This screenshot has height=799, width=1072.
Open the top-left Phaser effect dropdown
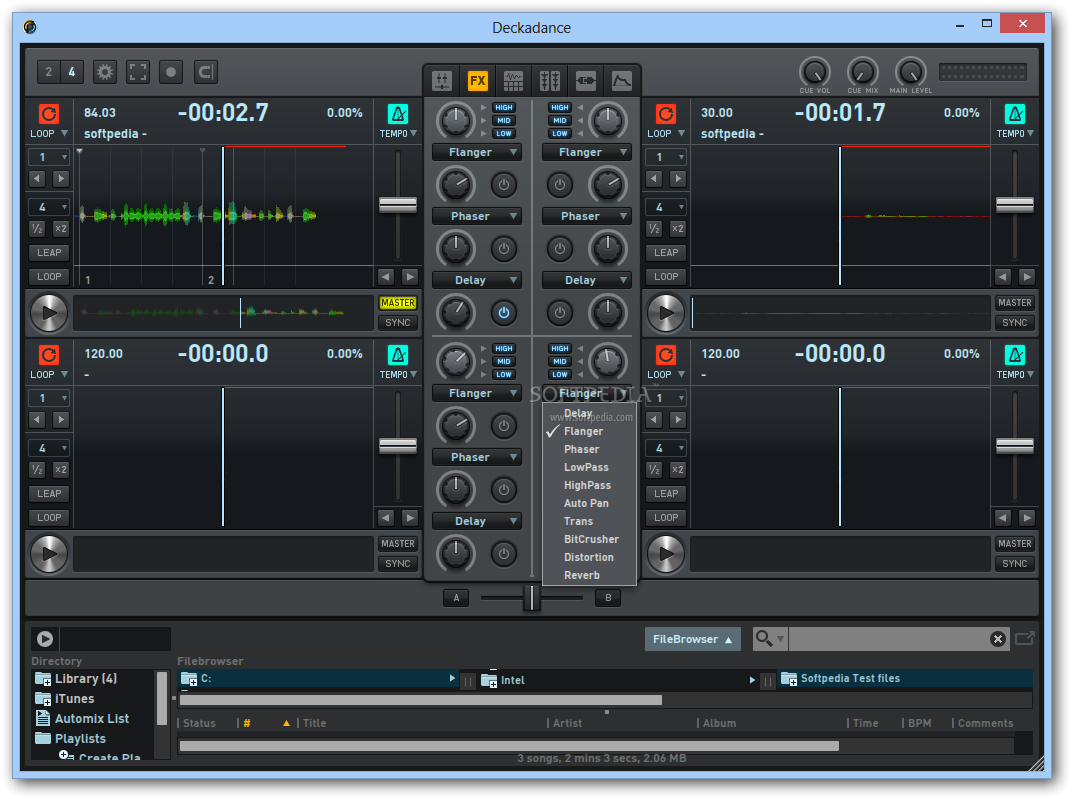click(x=477, y=216)
